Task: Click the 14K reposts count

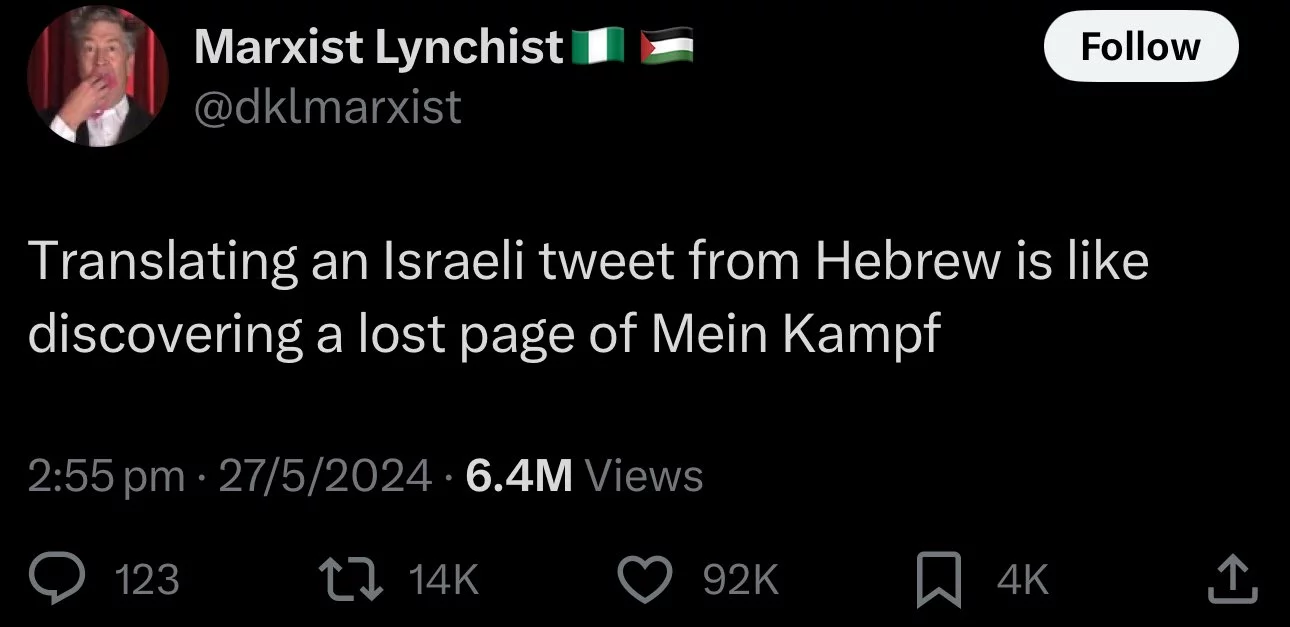Action: [446, 580]
